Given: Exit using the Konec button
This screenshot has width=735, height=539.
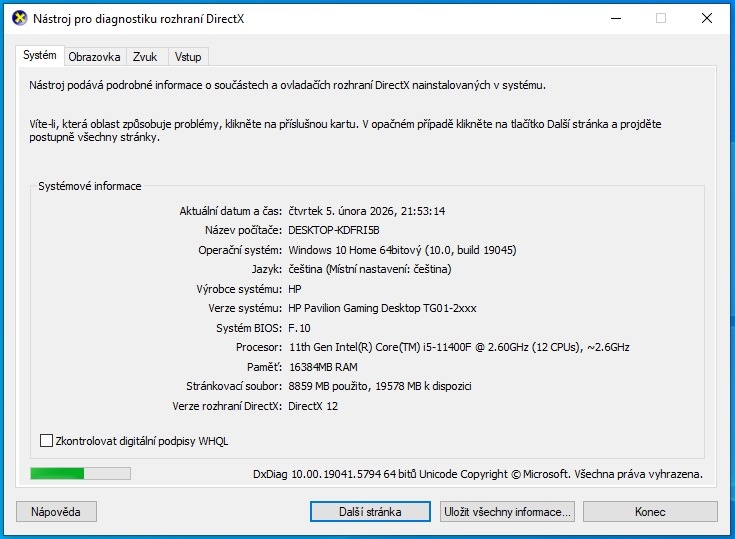Looking at the screenshot, I should pyautogui.click(x=650, y=512).
